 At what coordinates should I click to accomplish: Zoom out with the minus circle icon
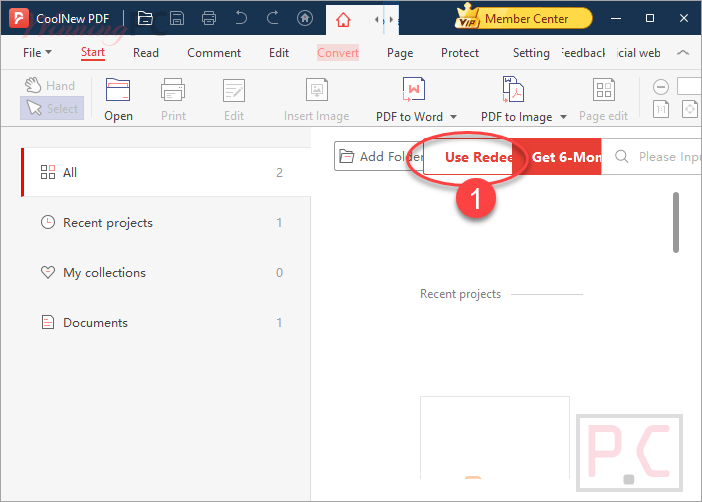coord(661,87)
